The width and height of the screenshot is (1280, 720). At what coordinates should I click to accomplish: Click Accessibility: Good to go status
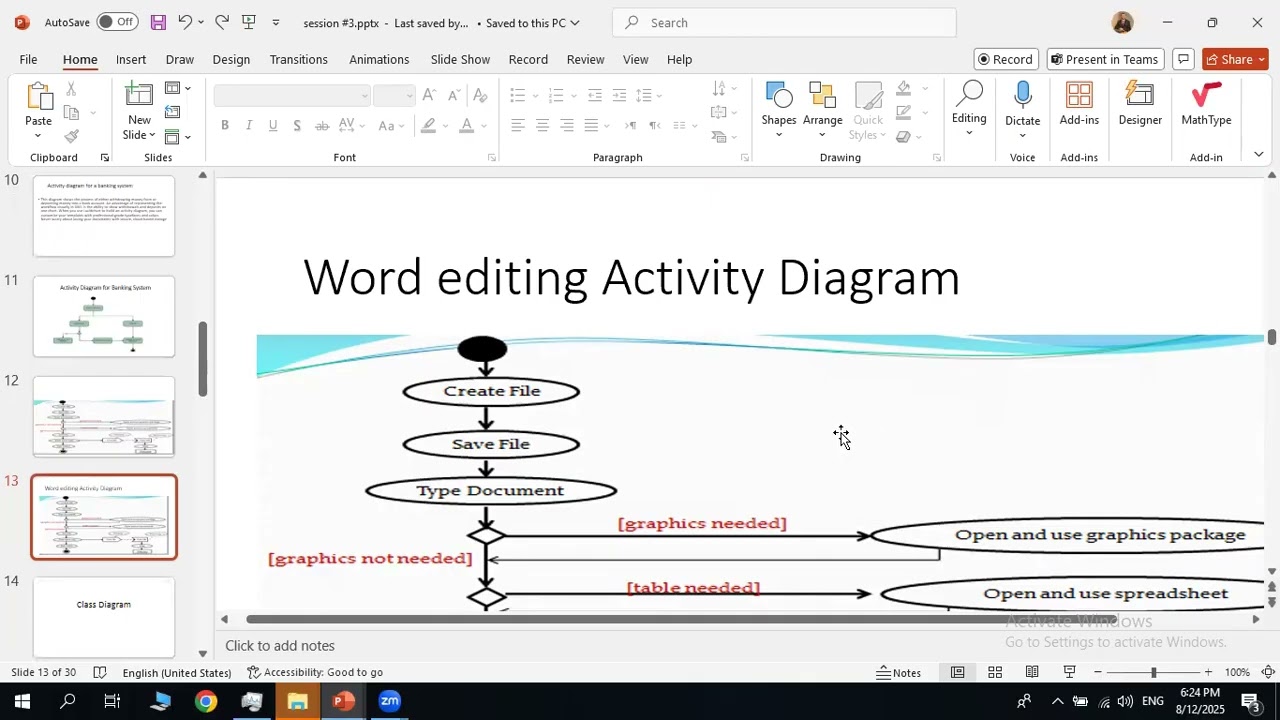(x=315, y=672)
